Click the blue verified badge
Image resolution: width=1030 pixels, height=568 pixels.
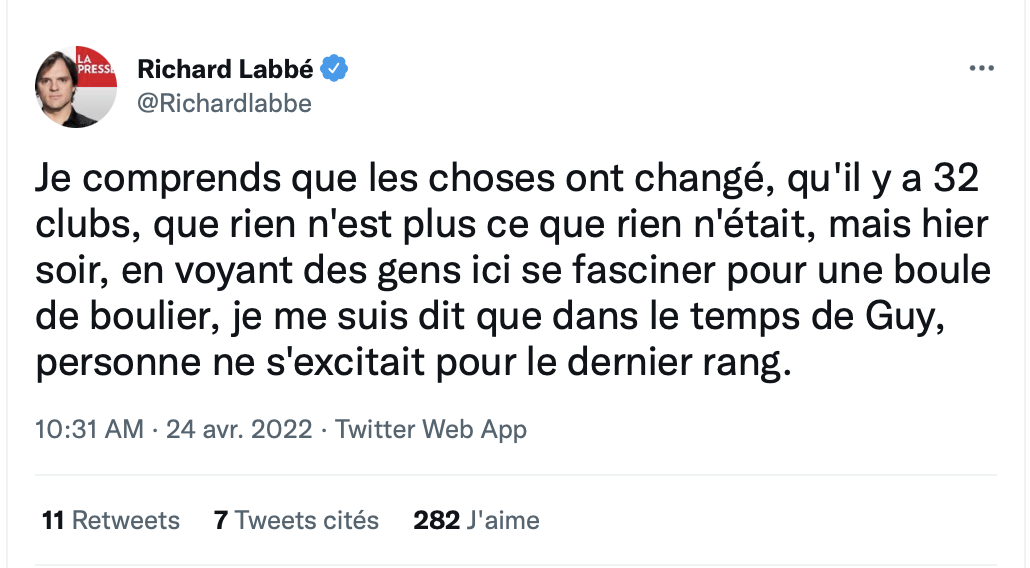(x=334, y=68)
